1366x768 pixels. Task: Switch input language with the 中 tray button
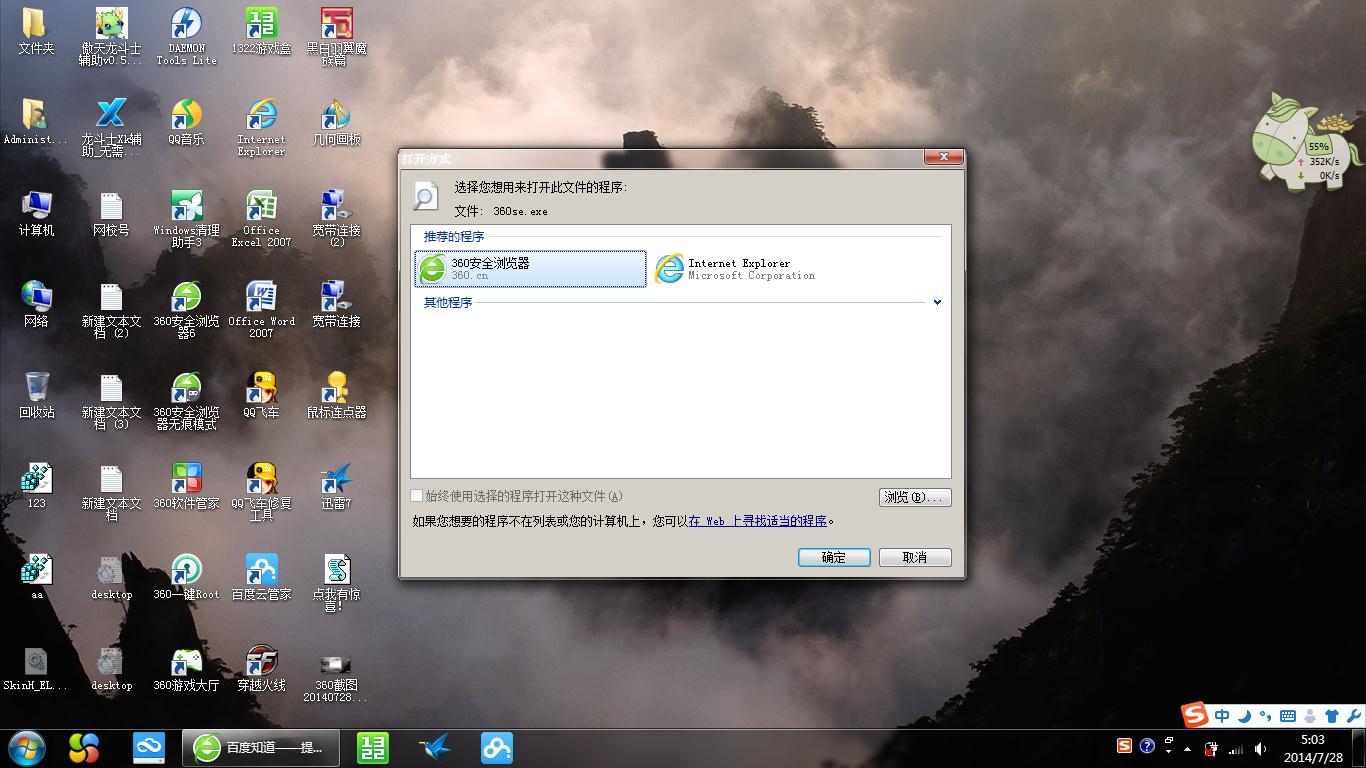coord(1222,717)
